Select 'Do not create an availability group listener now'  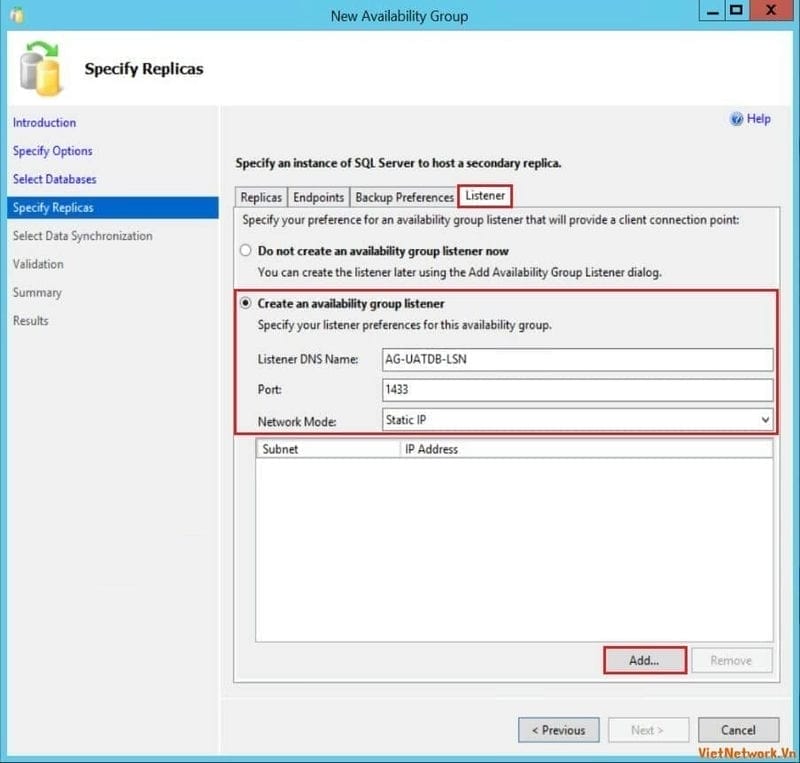coord(245,251)
